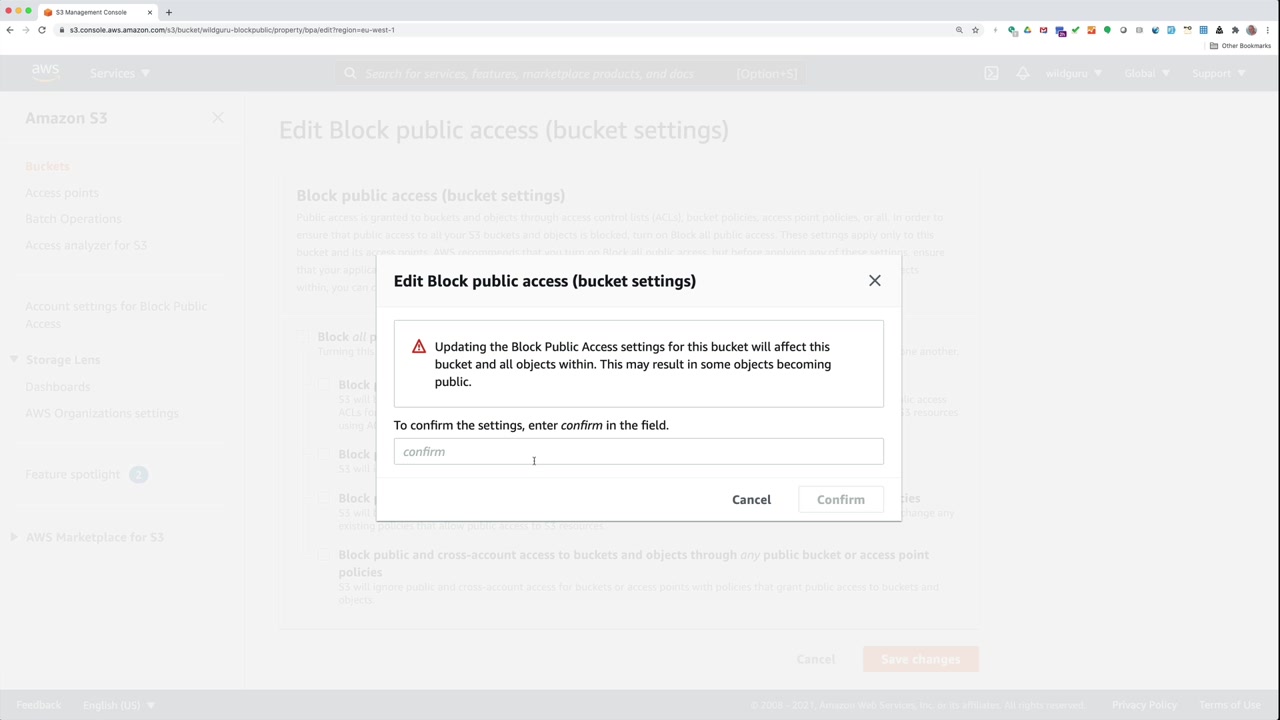
Task: Open Account settings for Block Public Access
Action: 116,314
